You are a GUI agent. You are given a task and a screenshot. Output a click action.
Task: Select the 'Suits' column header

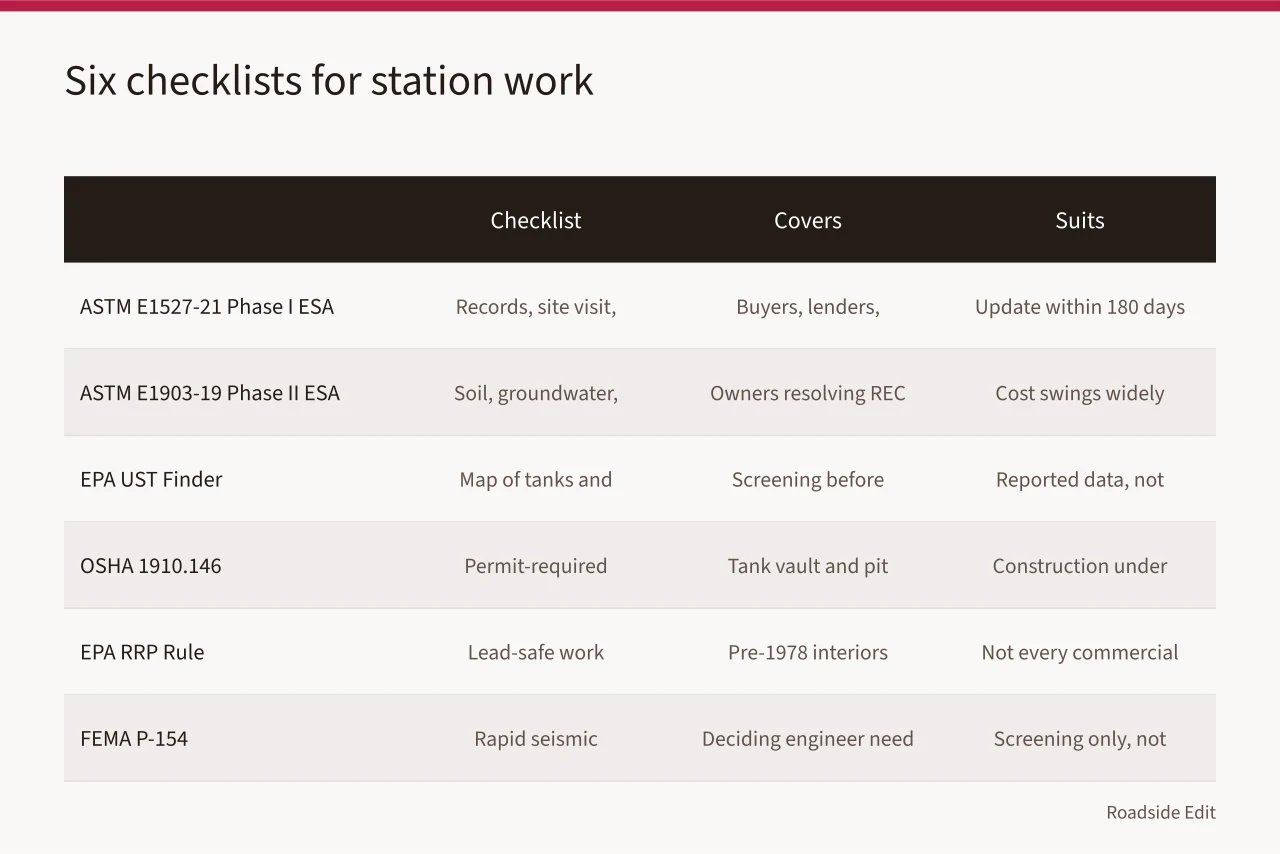[x=1080, y=220]
